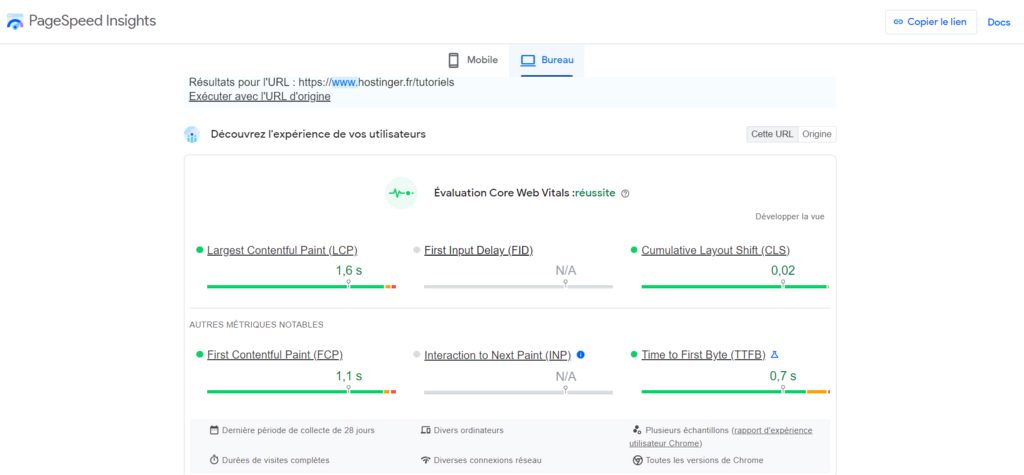Open the Docs link
The width and height of the screenshot is (1024, 475).
tap(998, 22)
